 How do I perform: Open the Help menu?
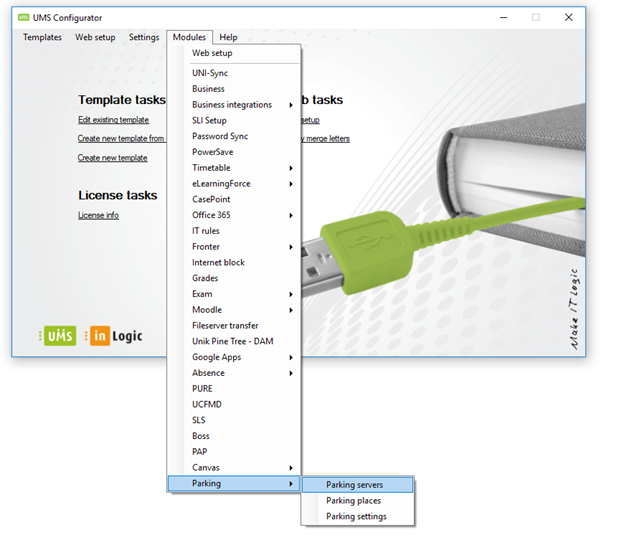pyautogui.click(x=228, y=37)
